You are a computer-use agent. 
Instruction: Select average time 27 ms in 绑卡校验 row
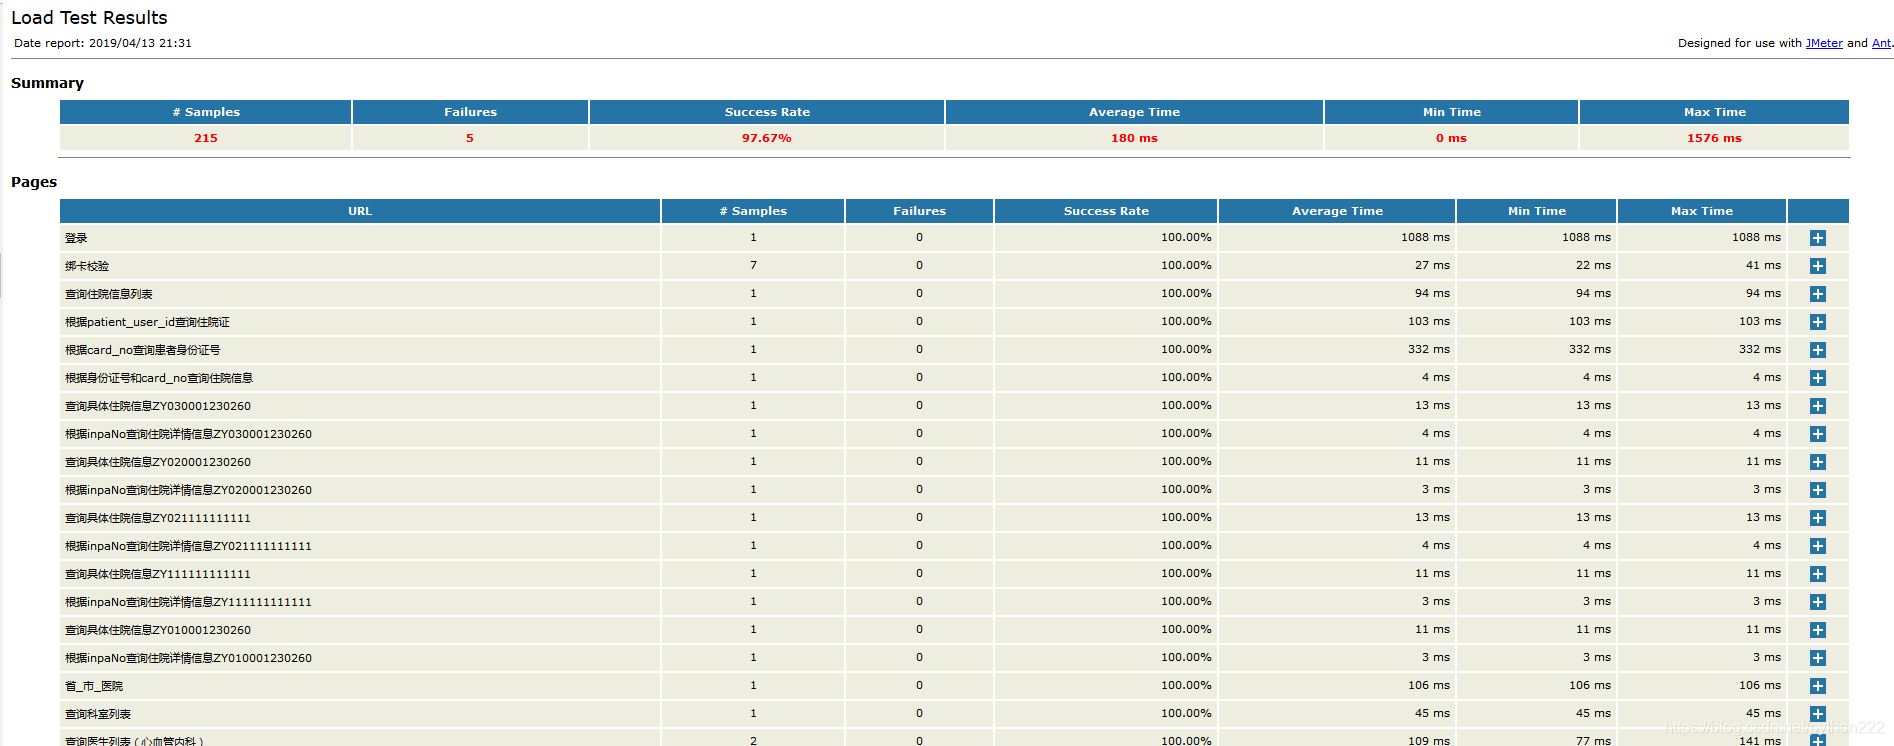point(1337,265)
